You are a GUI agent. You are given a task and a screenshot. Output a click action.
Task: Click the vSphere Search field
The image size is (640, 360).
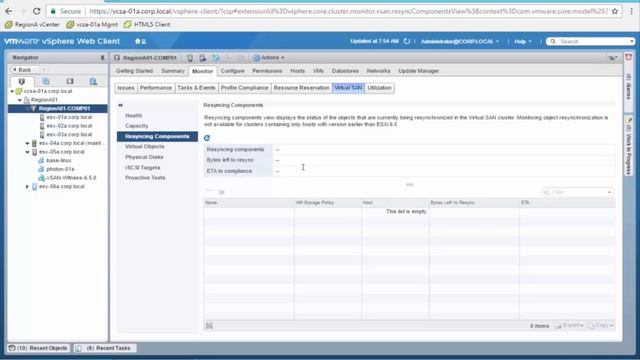[x=590, y=41]
